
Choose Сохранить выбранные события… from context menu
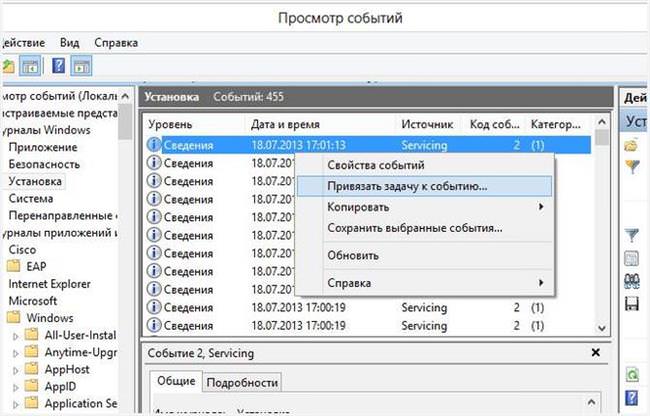425,228
